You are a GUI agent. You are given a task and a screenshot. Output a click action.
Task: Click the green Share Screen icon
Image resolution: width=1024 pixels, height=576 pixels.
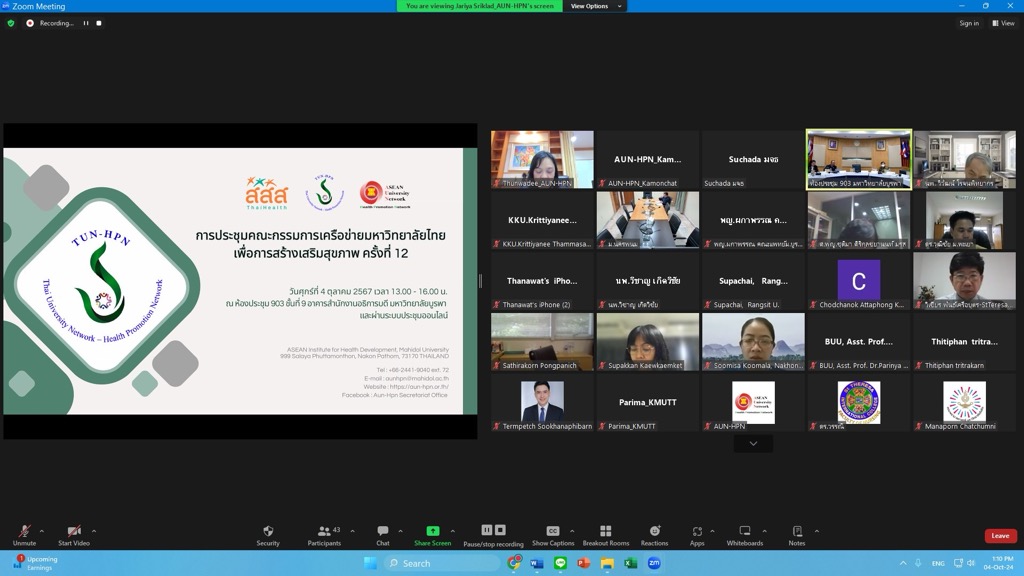coord(432,534)
